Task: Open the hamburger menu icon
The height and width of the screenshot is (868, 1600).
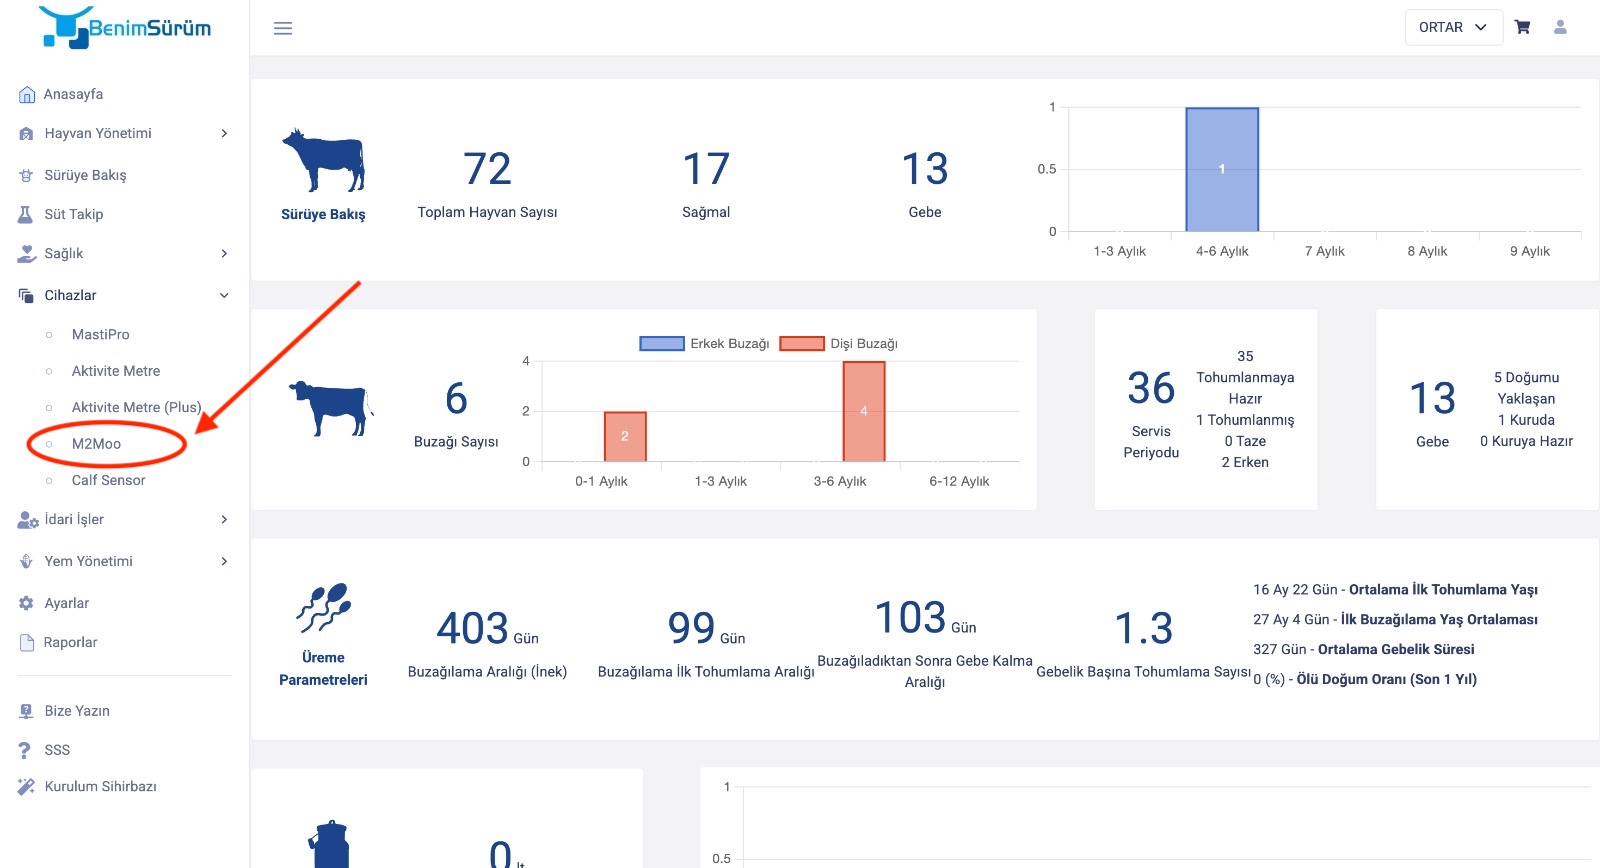Action: pyautogui.click(x=283, y=28)
